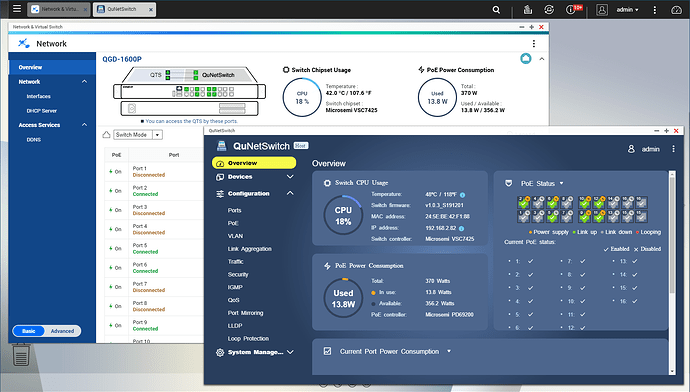Viewport: 690px width, 392px height.
Task: Collapse the Configuration menu chevron
Action: click(x=290, y=193)
